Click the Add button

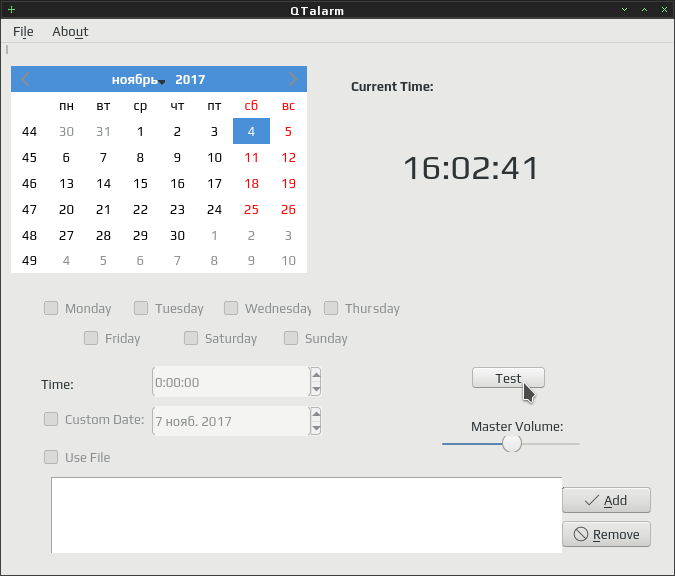(606, 500)
